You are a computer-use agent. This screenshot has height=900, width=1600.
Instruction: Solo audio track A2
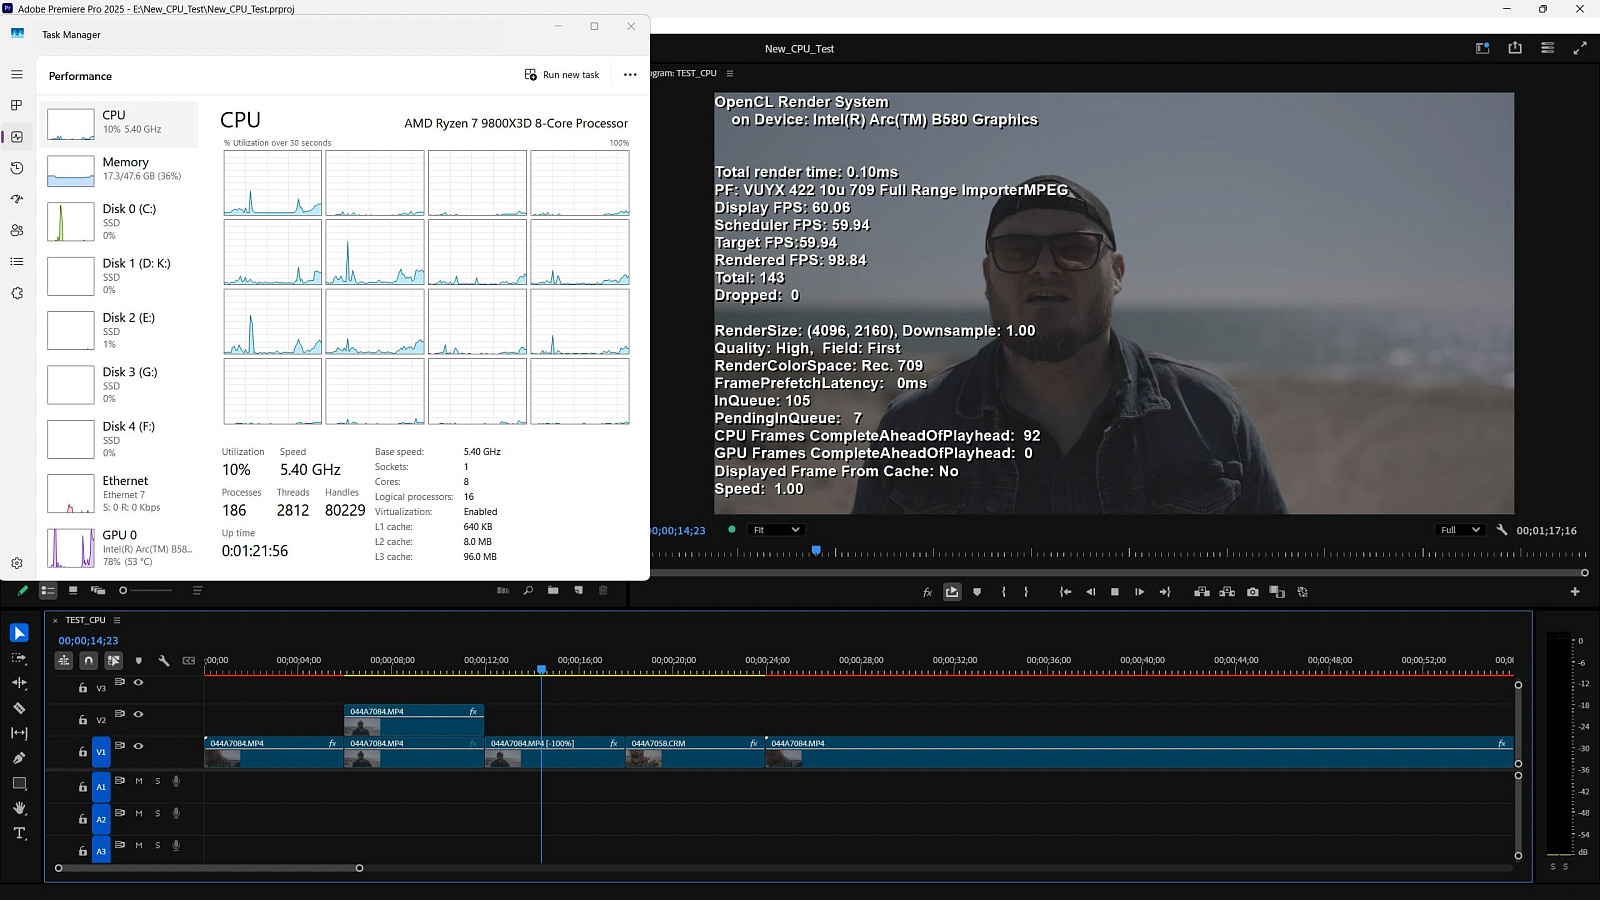click(158, 813)
